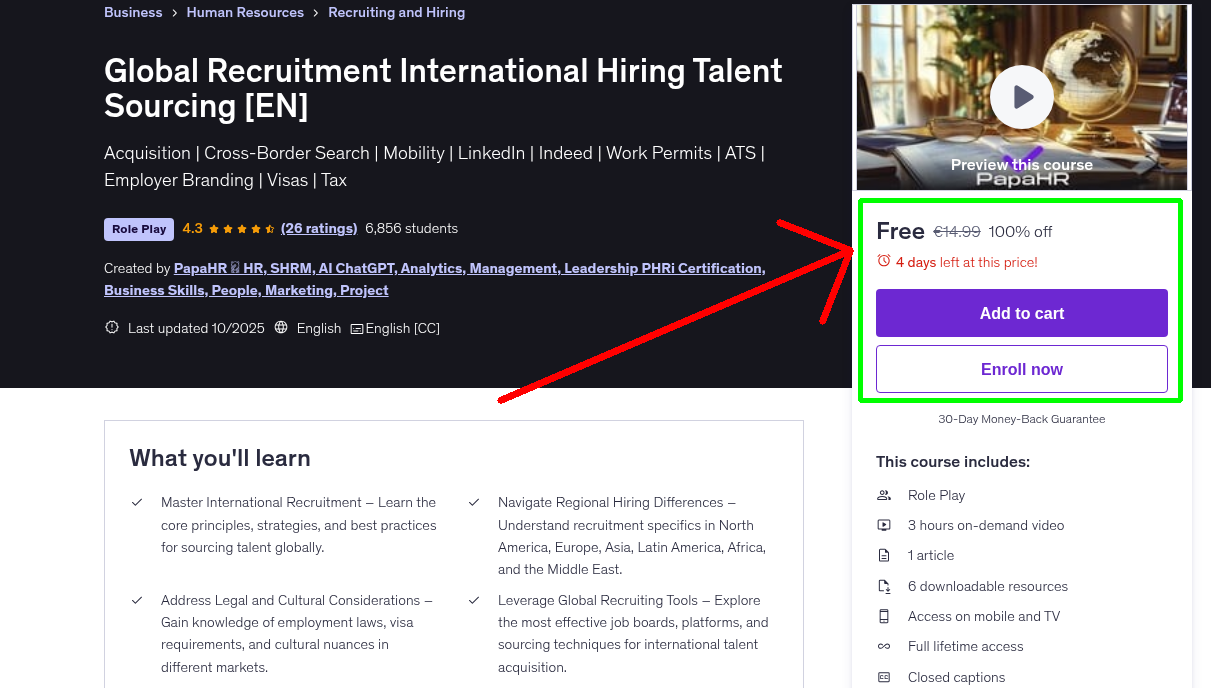Click the Enroll now button
Screen dimensions: 1211x688
click(1021, 368)
